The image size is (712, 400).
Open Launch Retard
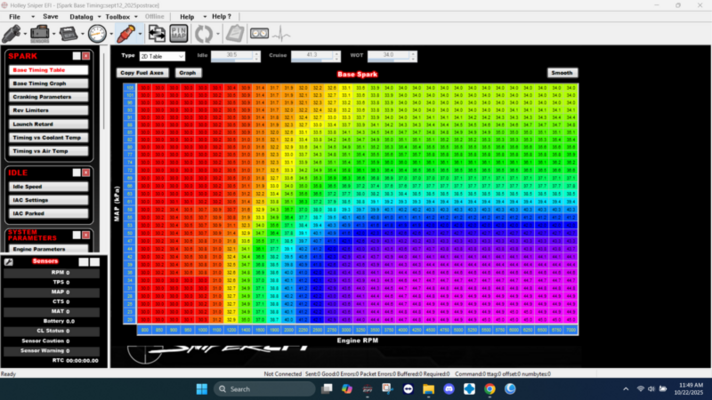[48, 124]
